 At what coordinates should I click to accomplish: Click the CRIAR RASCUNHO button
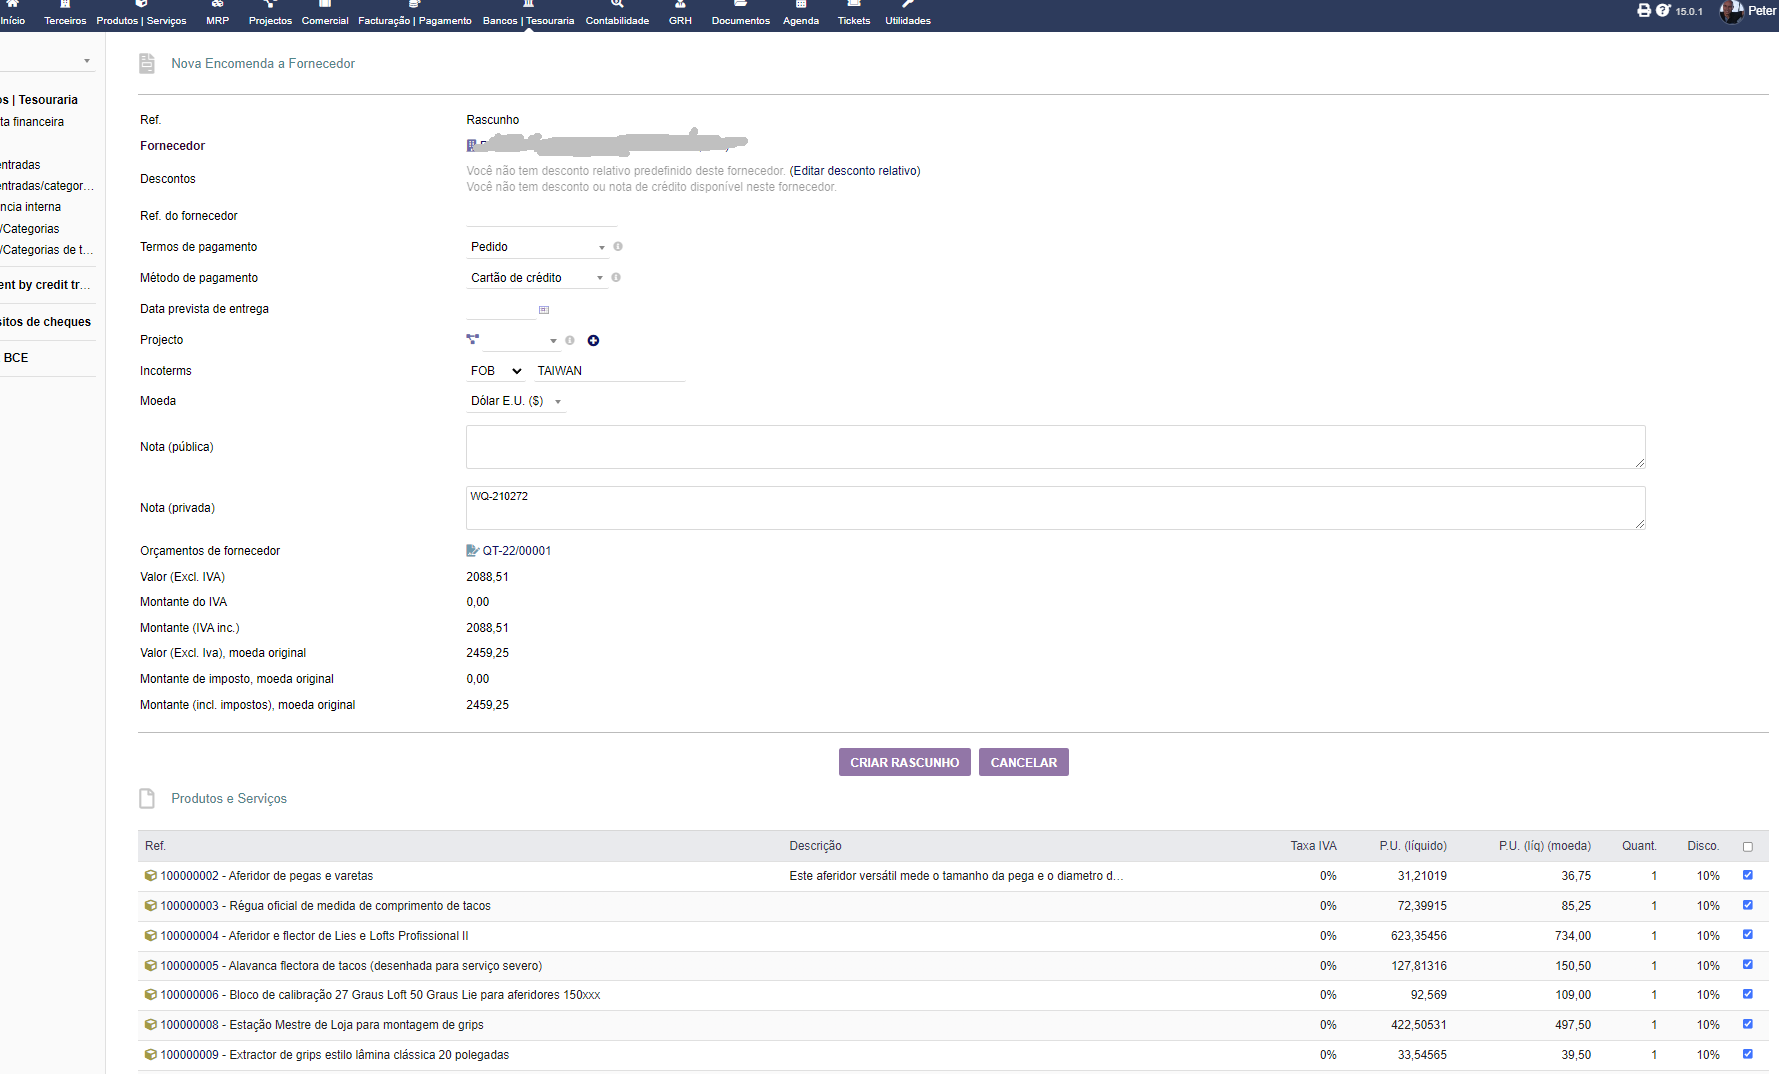pyautogui.click(x=904, y=763)
